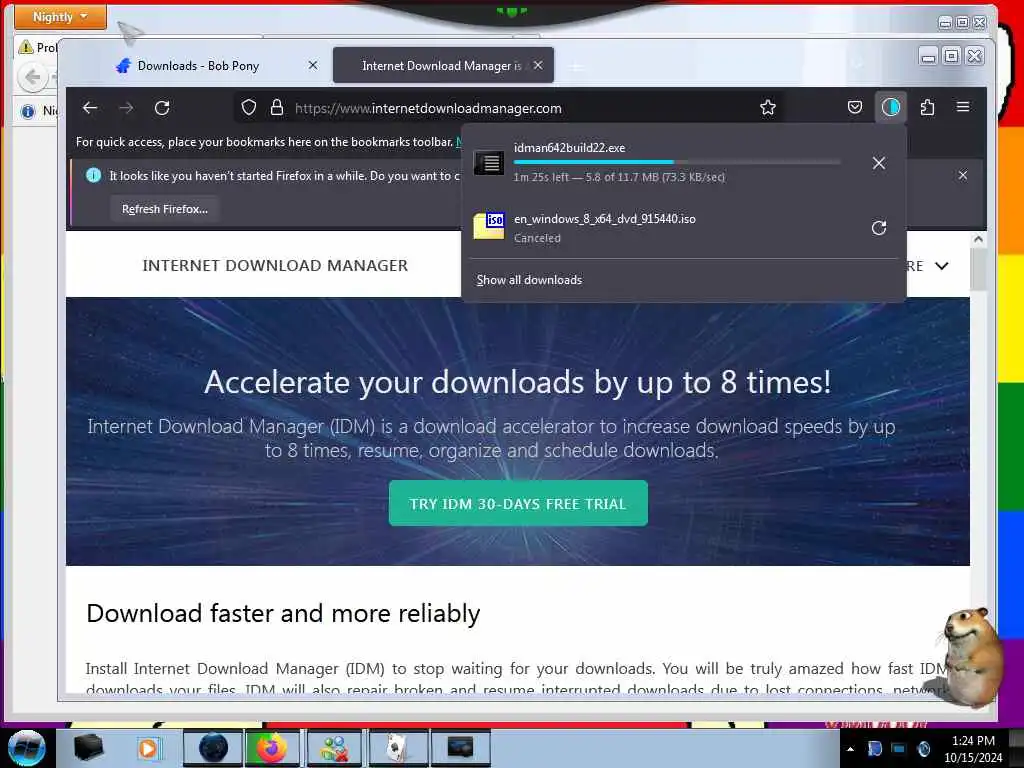
Task: Reload the Internet Download Manager page
Action: click(162, 108)
